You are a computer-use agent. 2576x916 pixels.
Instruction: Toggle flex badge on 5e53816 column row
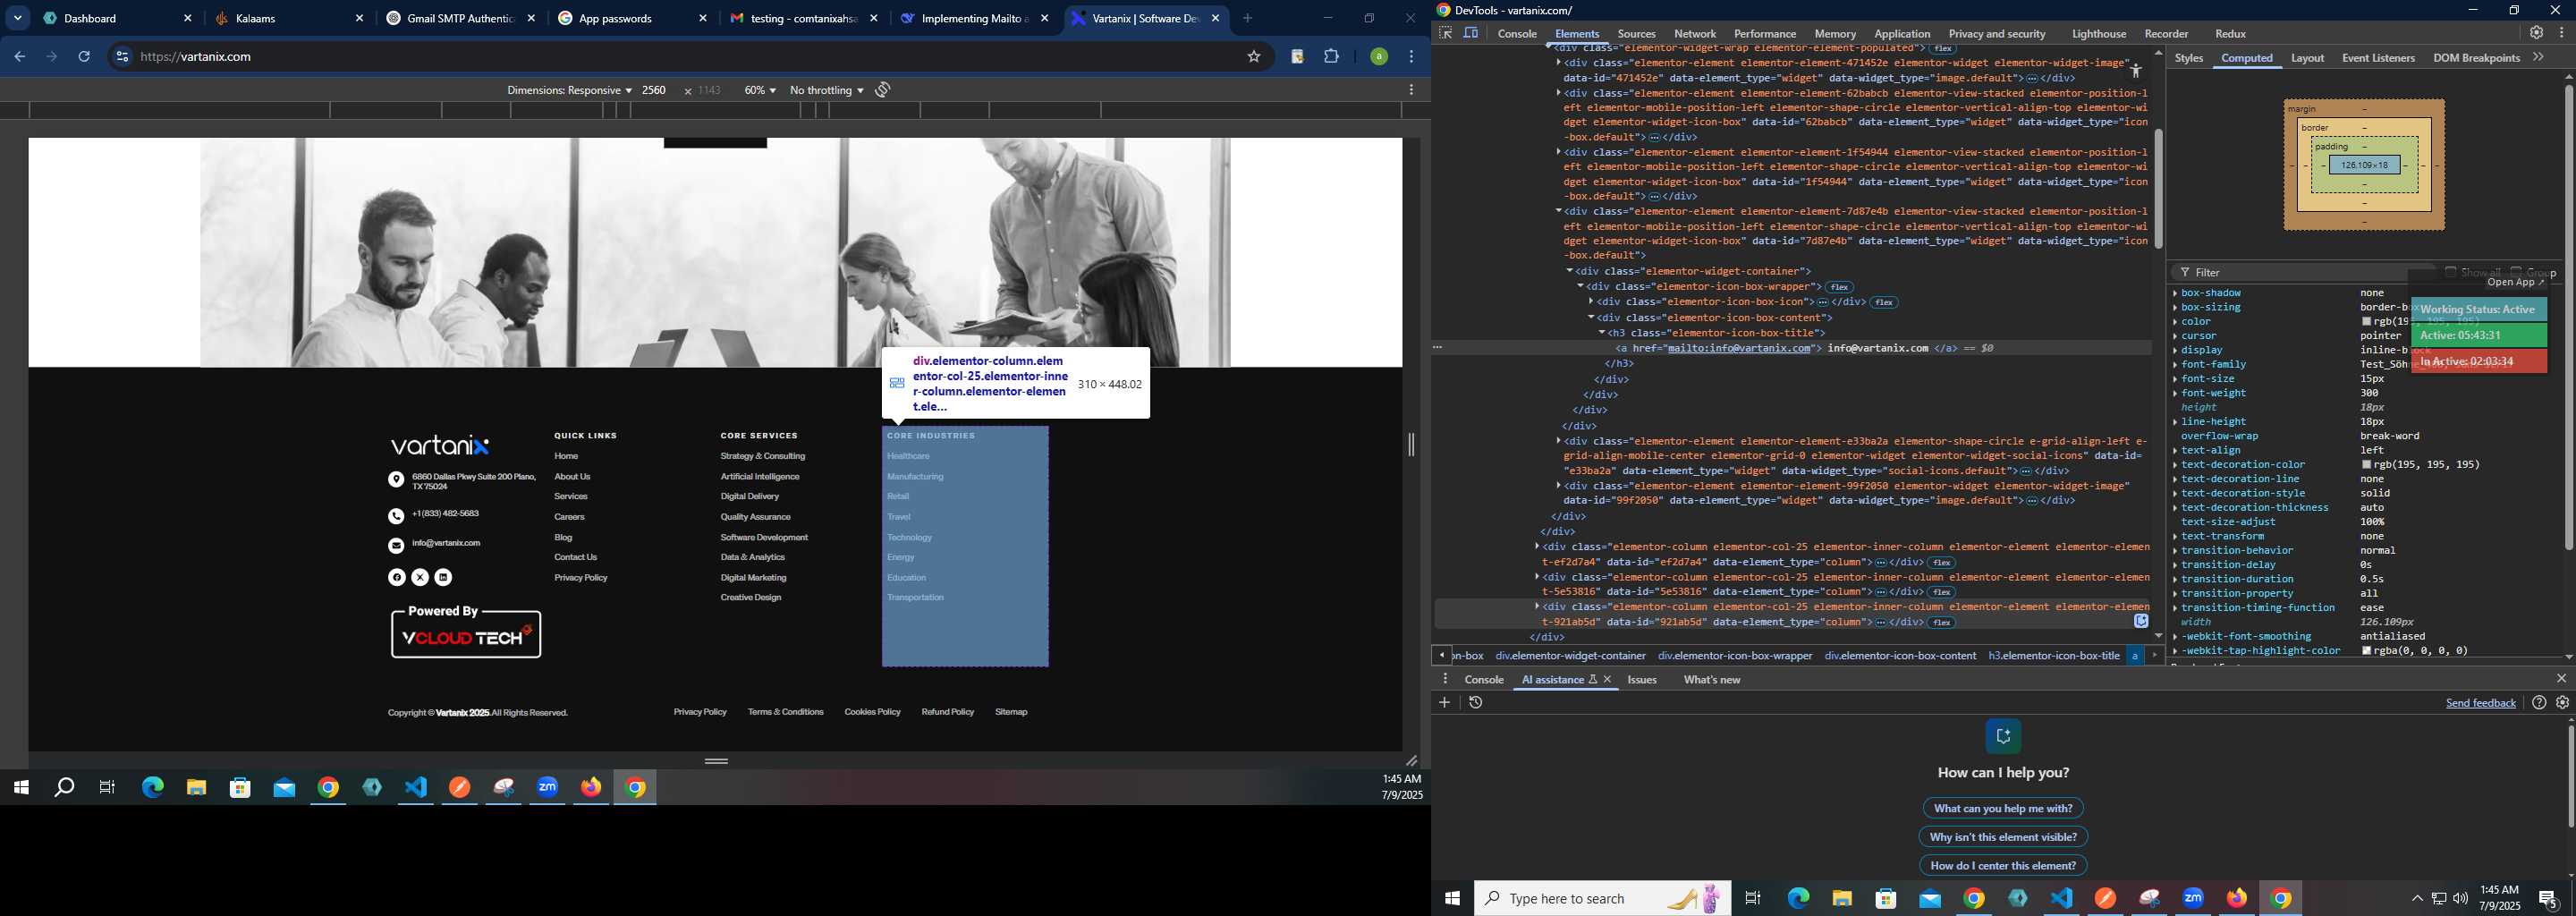(x=1942, y=593)
